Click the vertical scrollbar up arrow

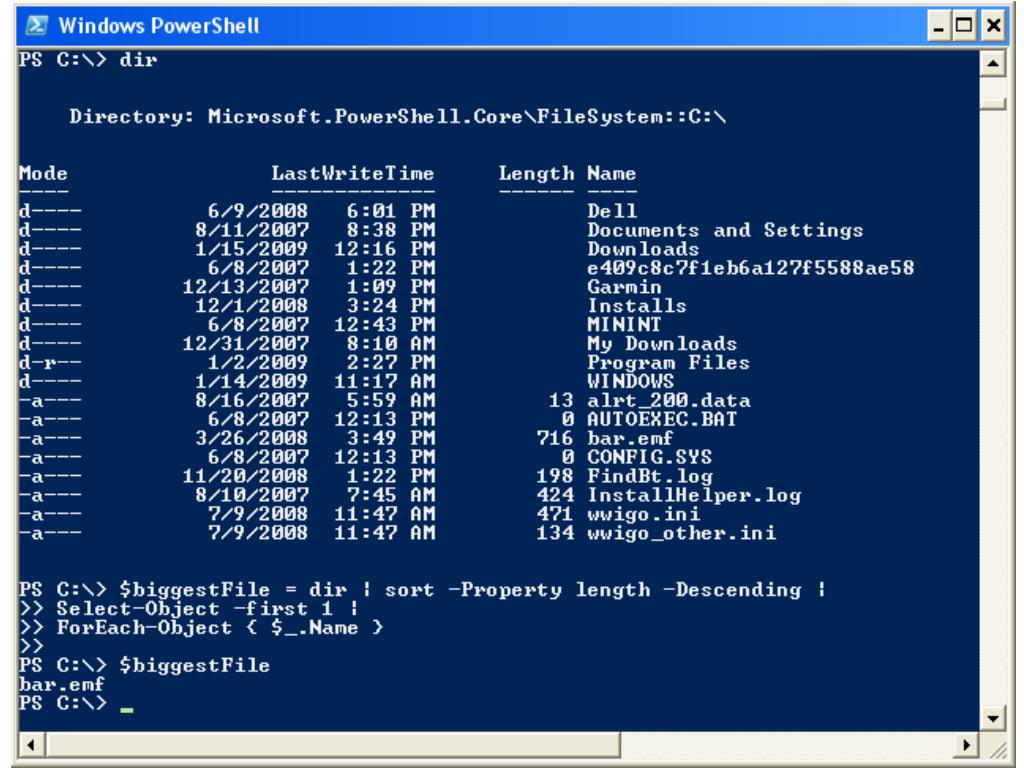coord(993,63)
